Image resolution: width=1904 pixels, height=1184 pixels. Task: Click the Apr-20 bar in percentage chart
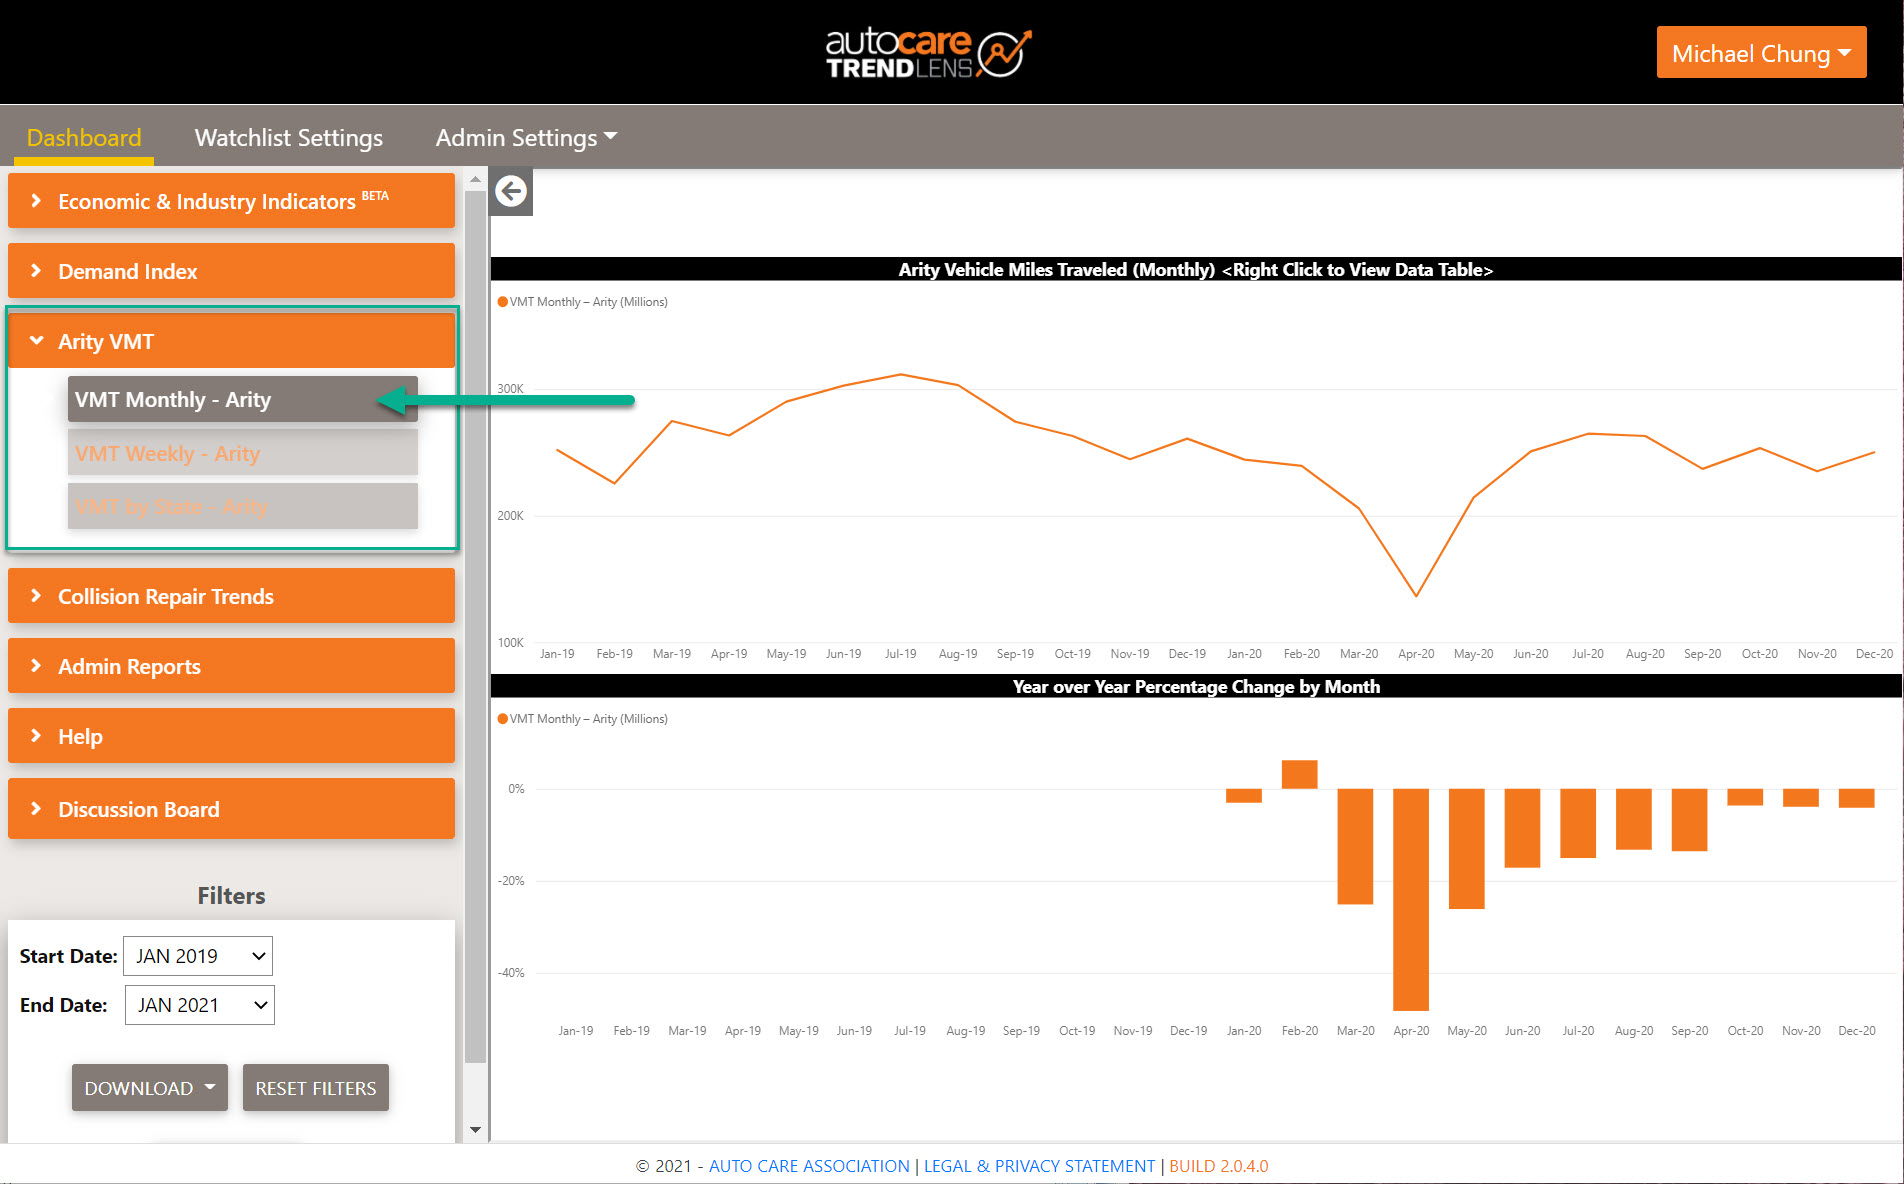[1411, 899]
